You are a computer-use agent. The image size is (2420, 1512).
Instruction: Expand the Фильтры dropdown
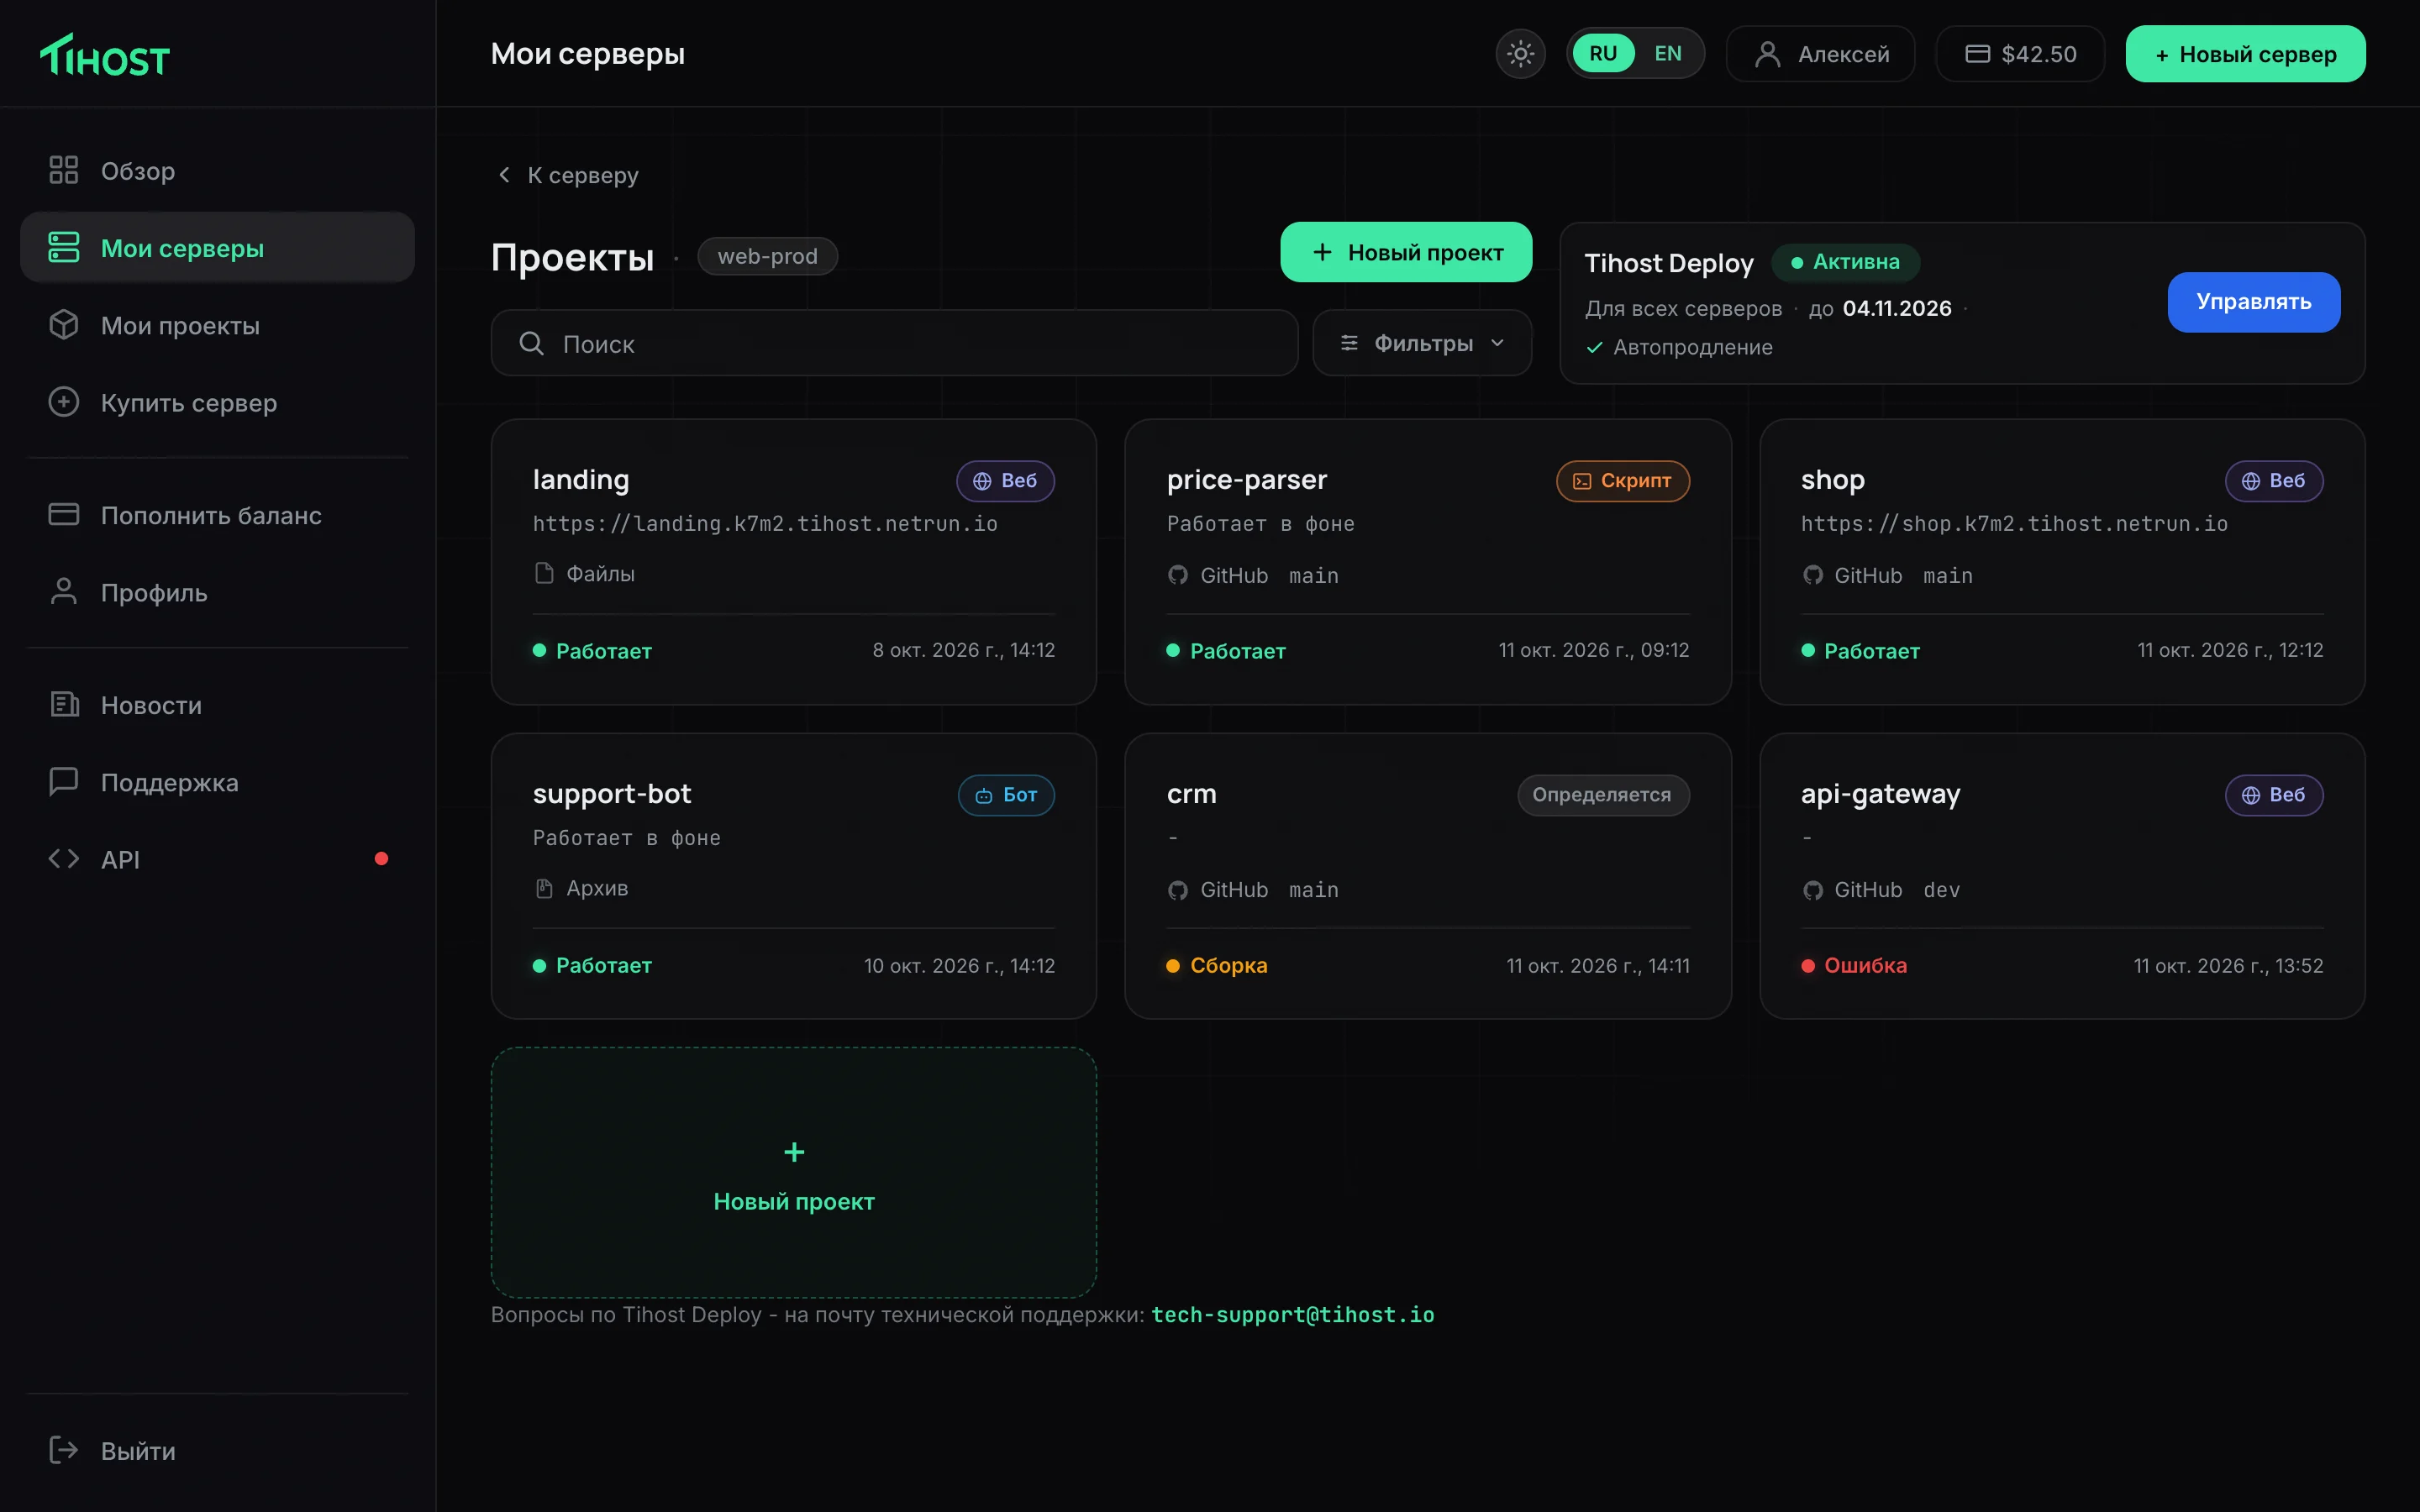1422,343
